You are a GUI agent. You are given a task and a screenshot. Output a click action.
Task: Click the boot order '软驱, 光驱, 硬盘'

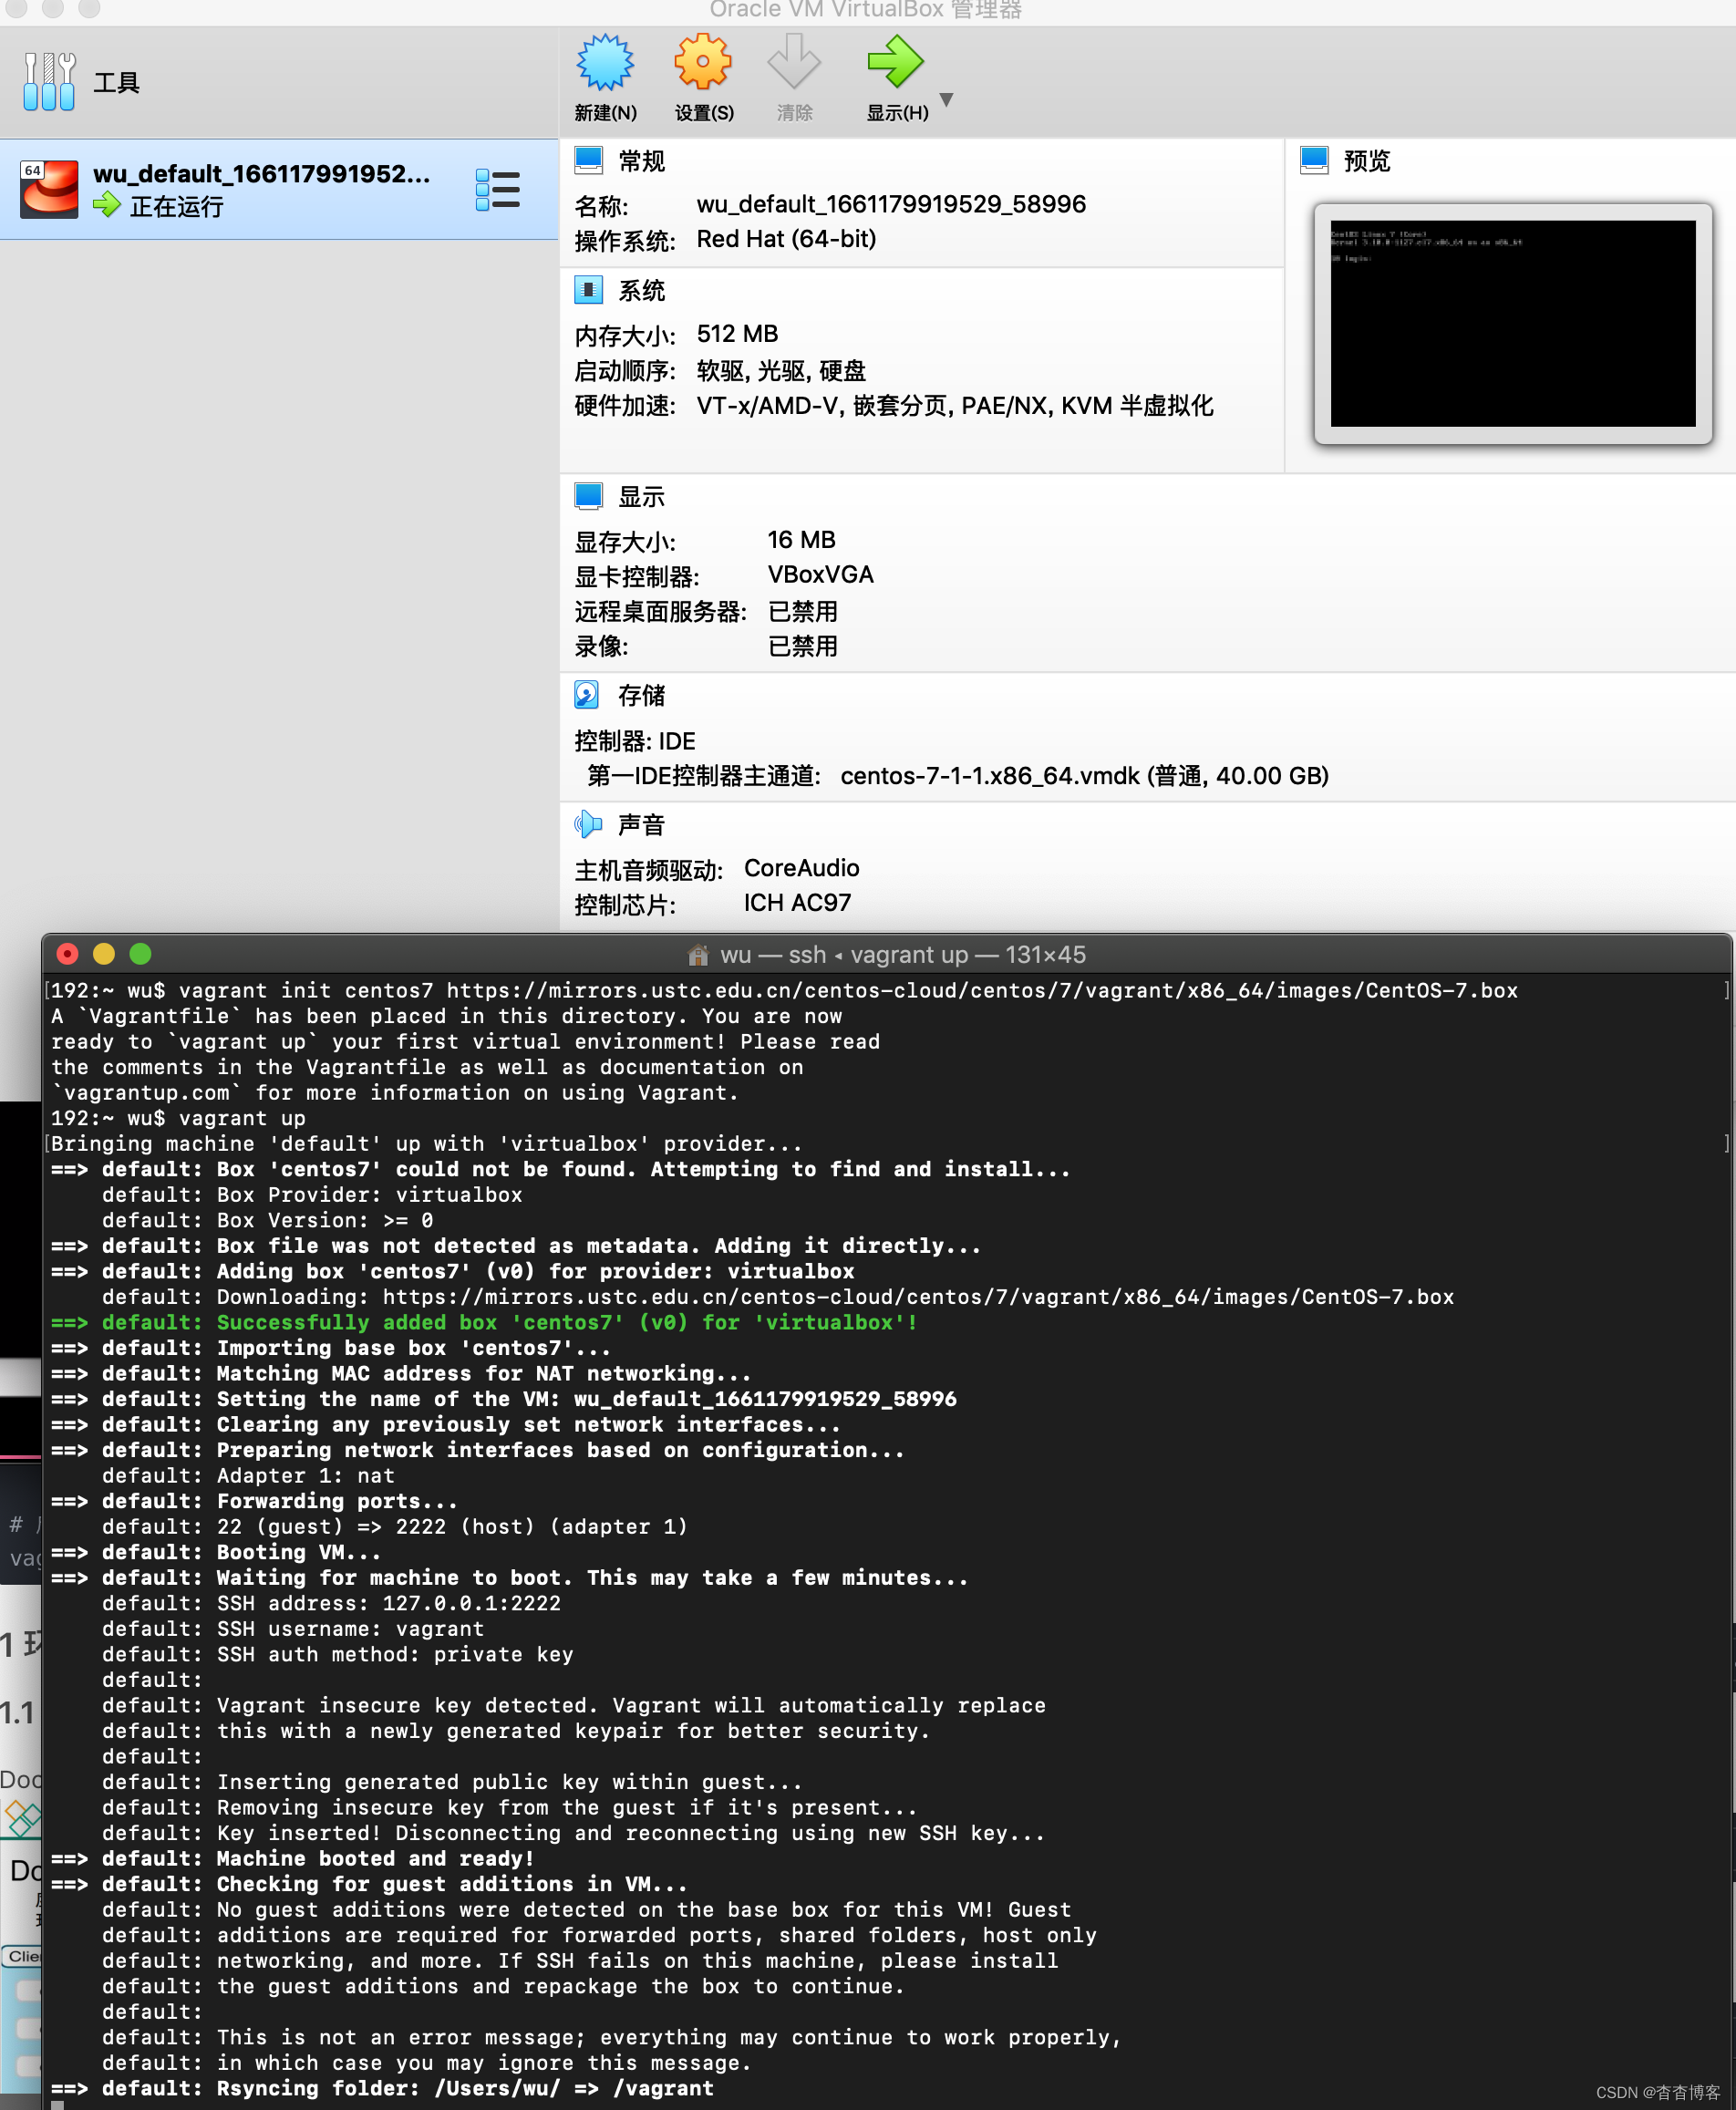click(x=781, y=371)
